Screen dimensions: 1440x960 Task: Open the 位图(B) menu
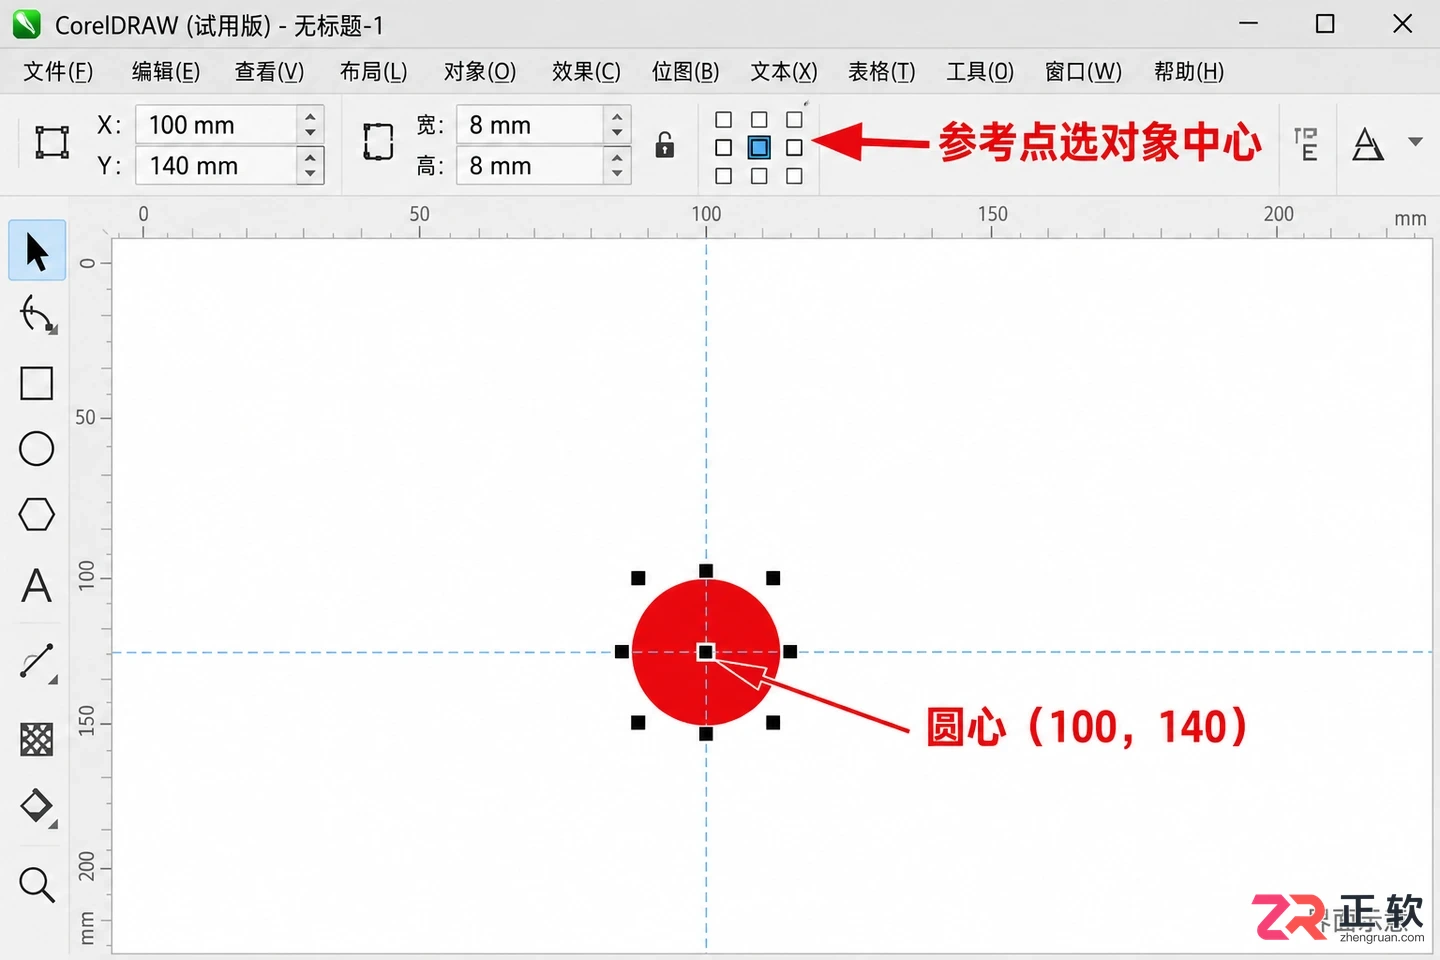click(x=686, y=72)
